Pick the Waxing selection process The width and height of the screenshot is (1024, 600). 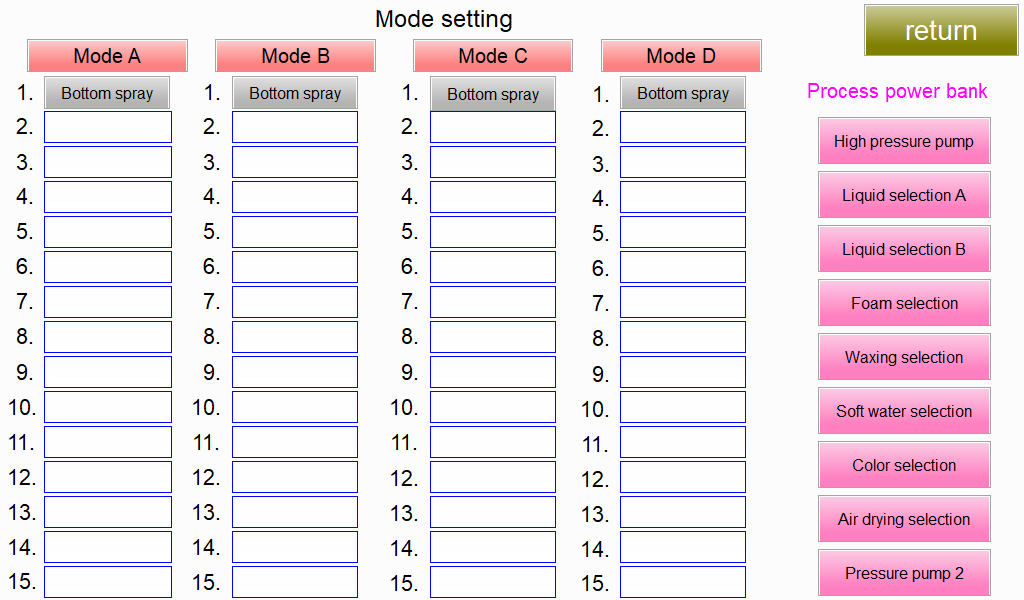(904, 357)
